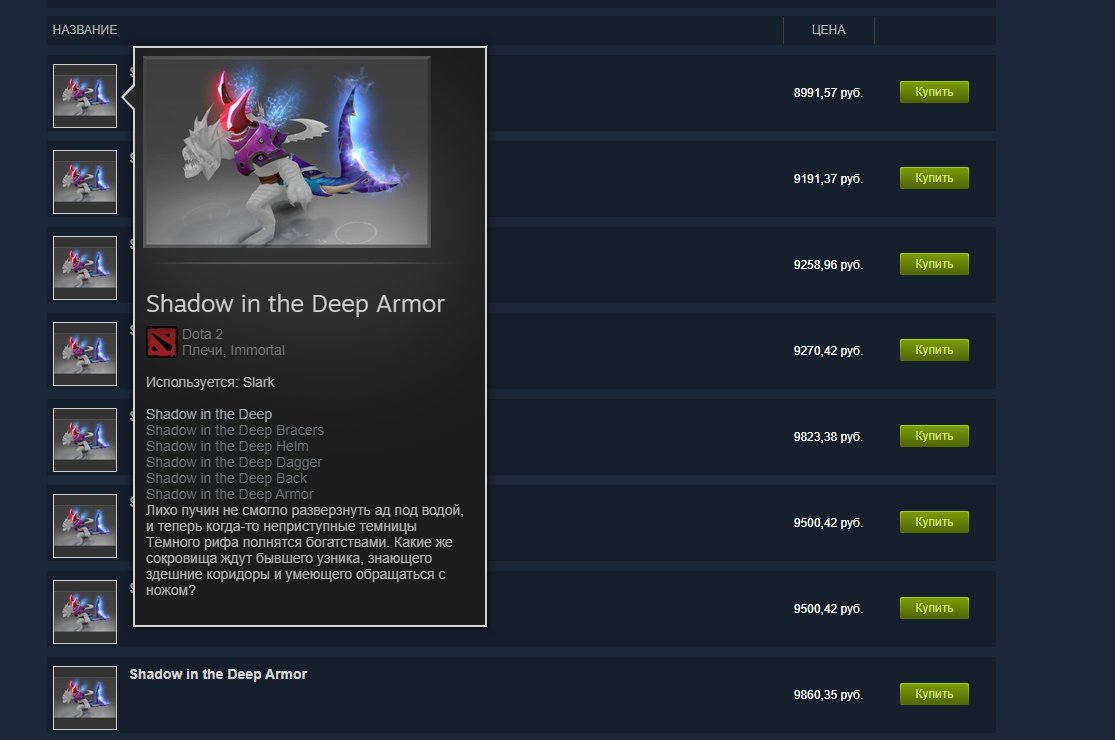This screenshot has height=740, width=1115.
Task: Buy the listing priced 9270,42 руб.
Action: pyautogui.click(x=934, y=350)
